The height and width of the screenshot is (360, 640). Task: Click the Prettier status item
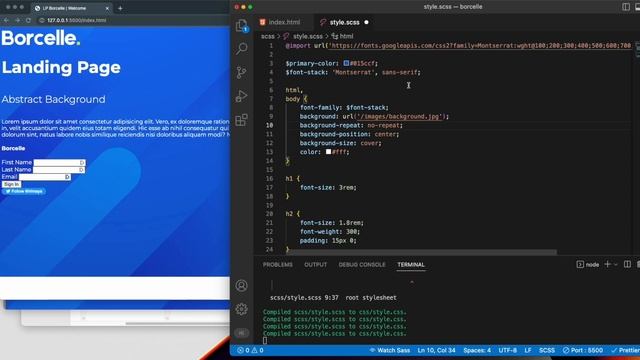pyautogui.click(x=625, y=350)
